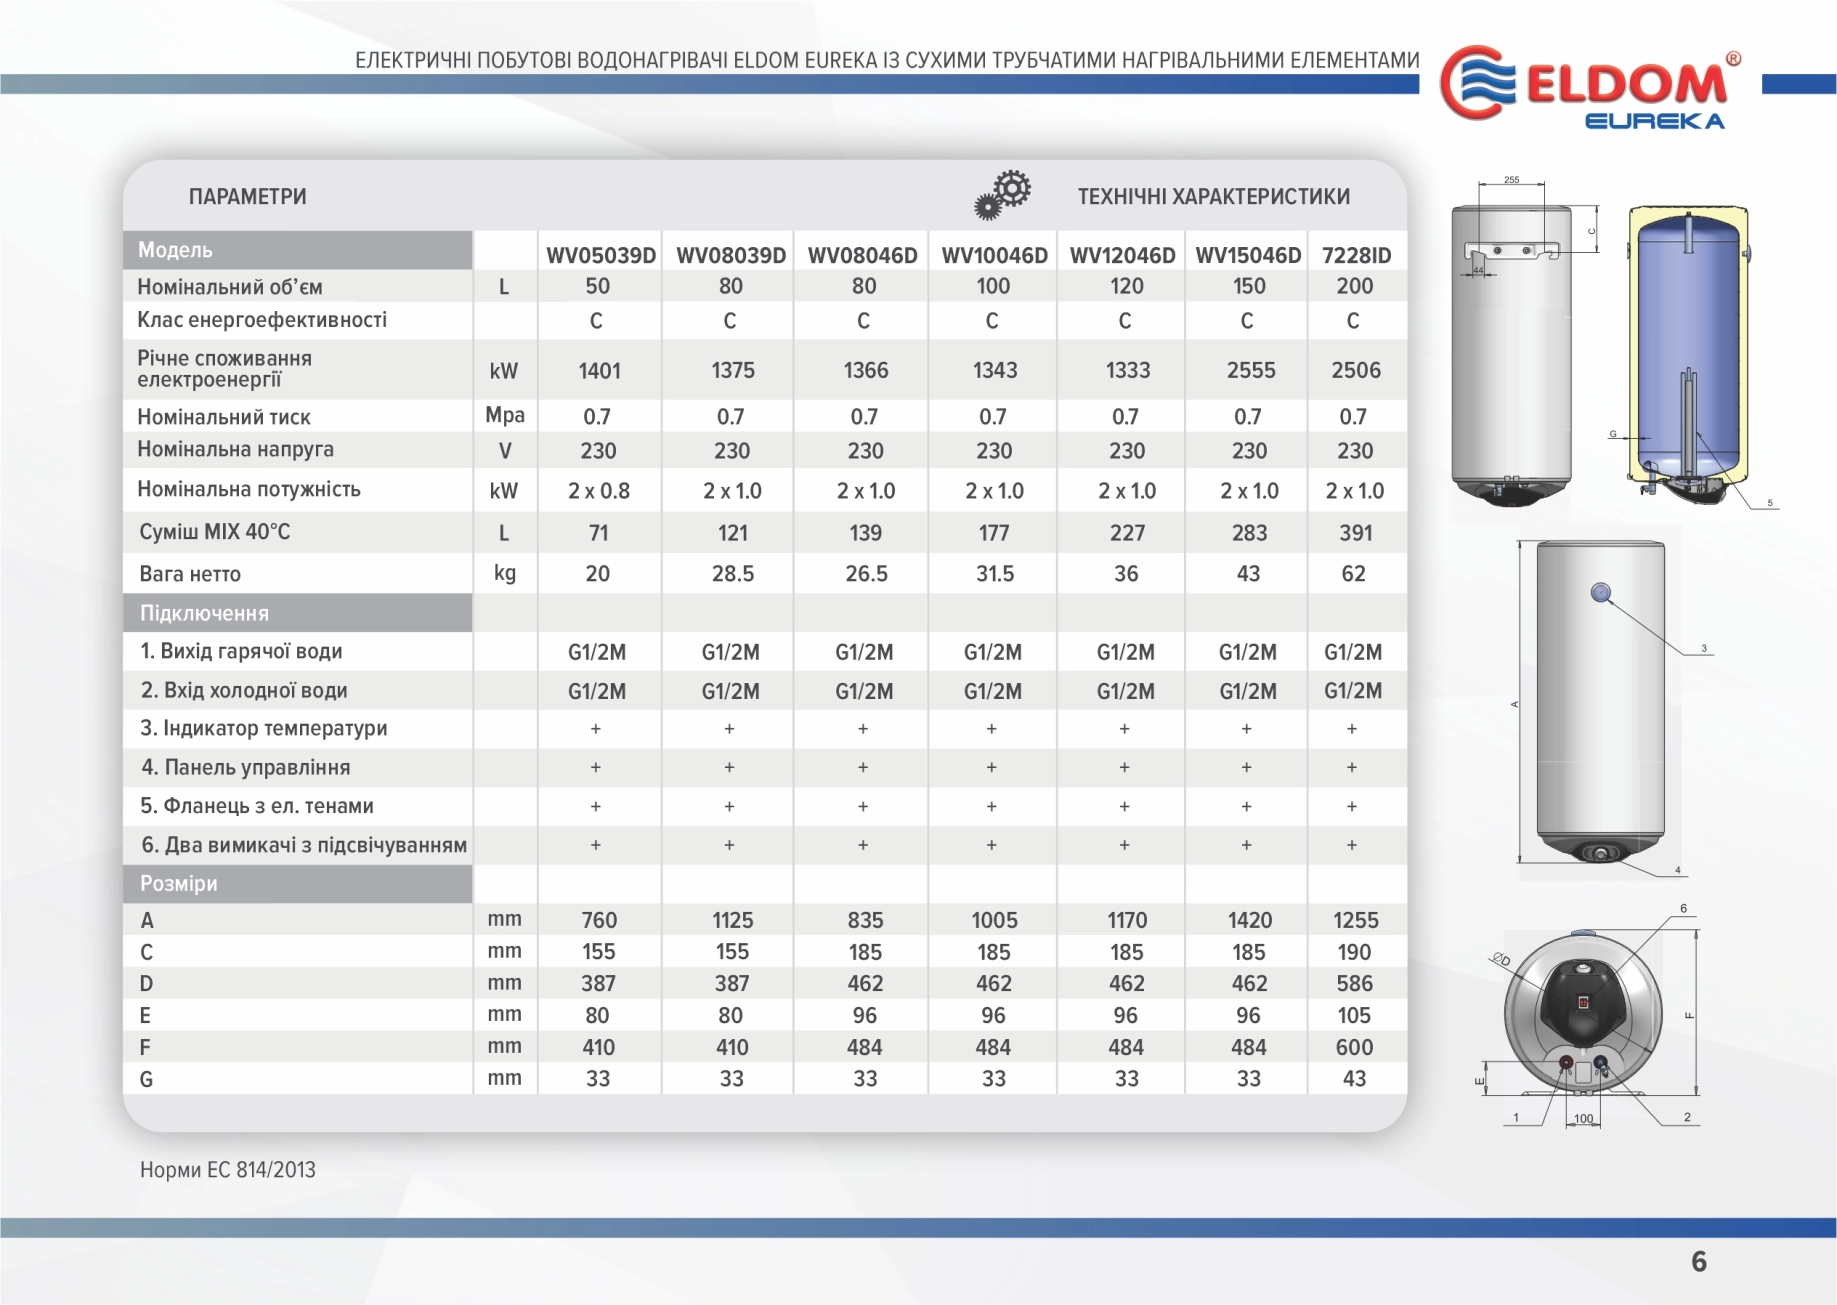Click the Річне споживання електроенергії label

click(225, 369)
